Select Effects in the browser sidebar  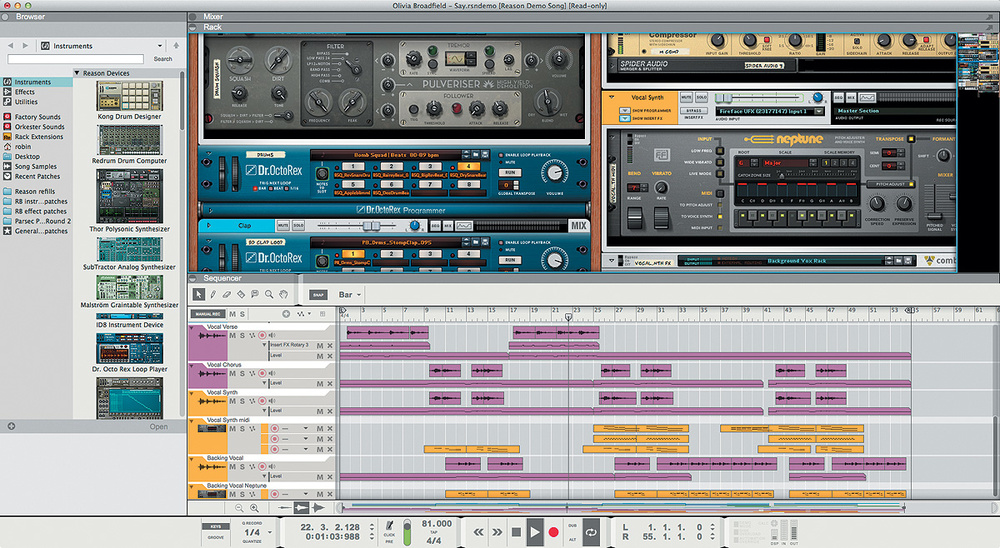(x=25, y=92)
